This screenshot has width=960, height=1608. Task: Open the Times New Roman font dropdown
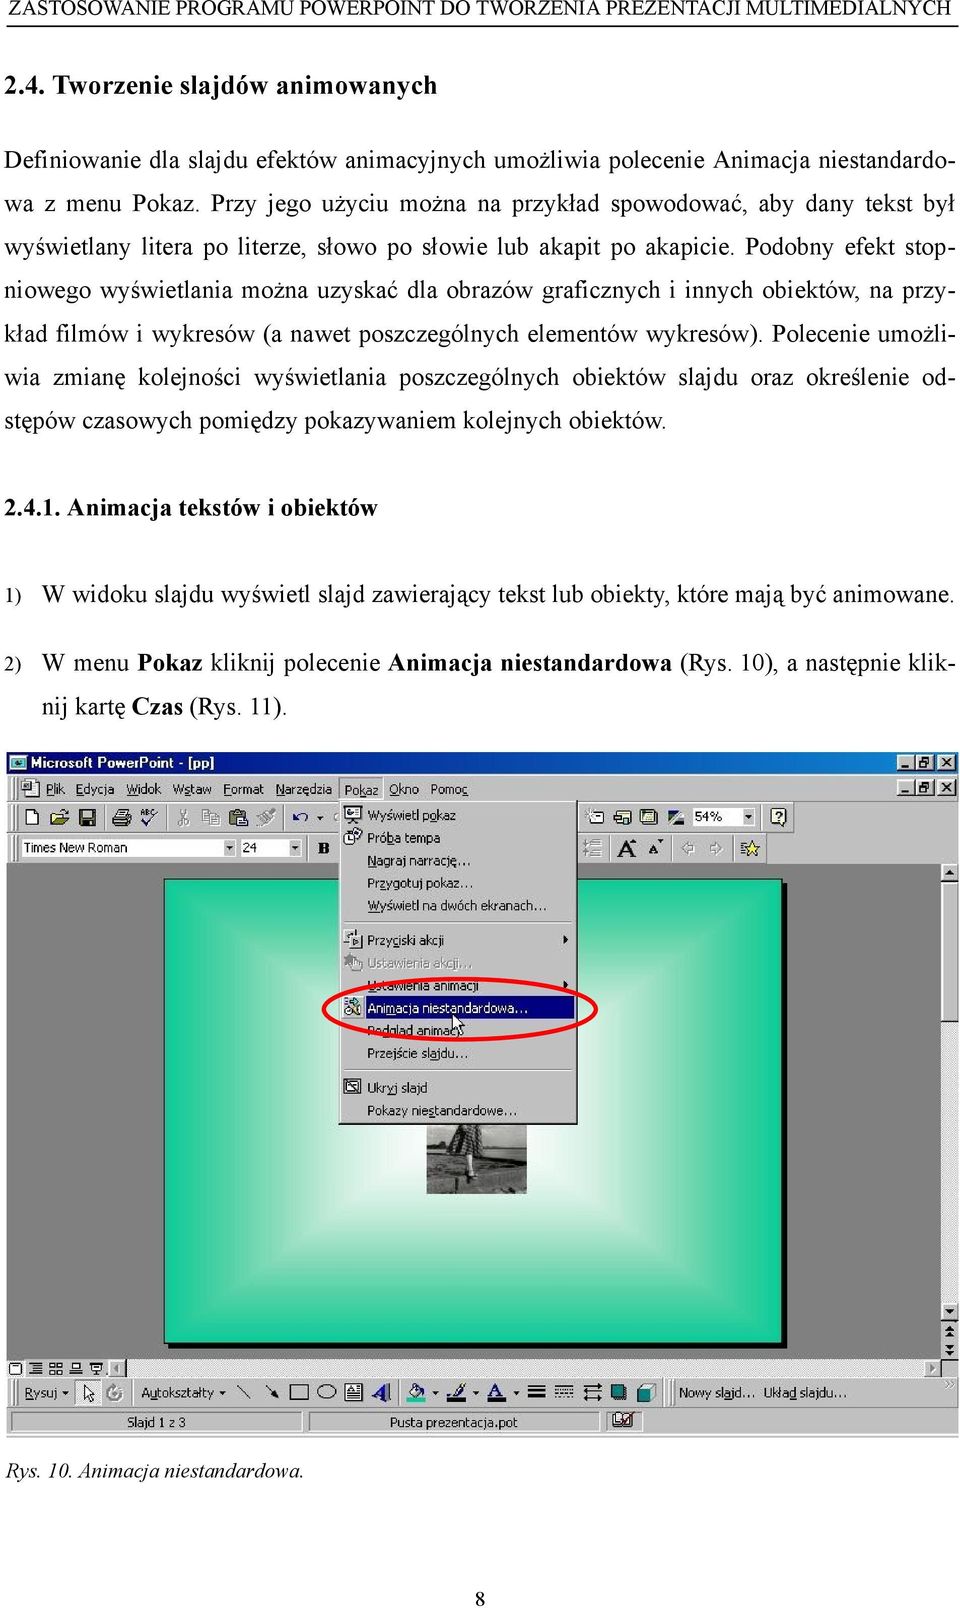point(229,848)
